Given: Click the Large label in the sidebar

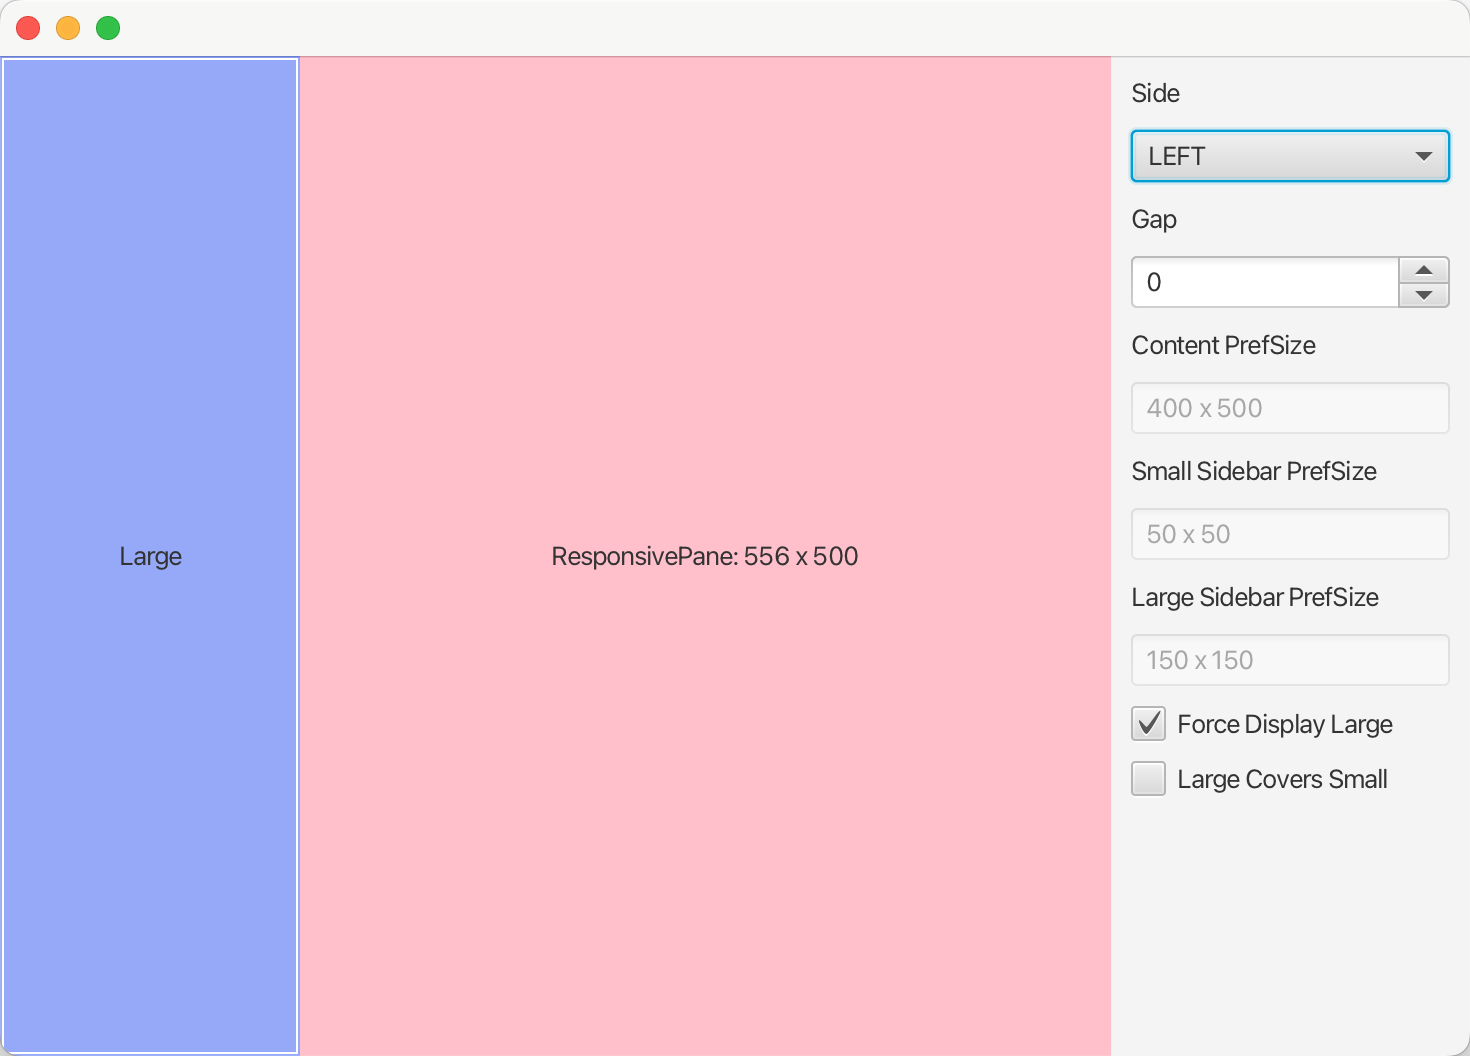Looking at the screenshot, I should (150, 556).
